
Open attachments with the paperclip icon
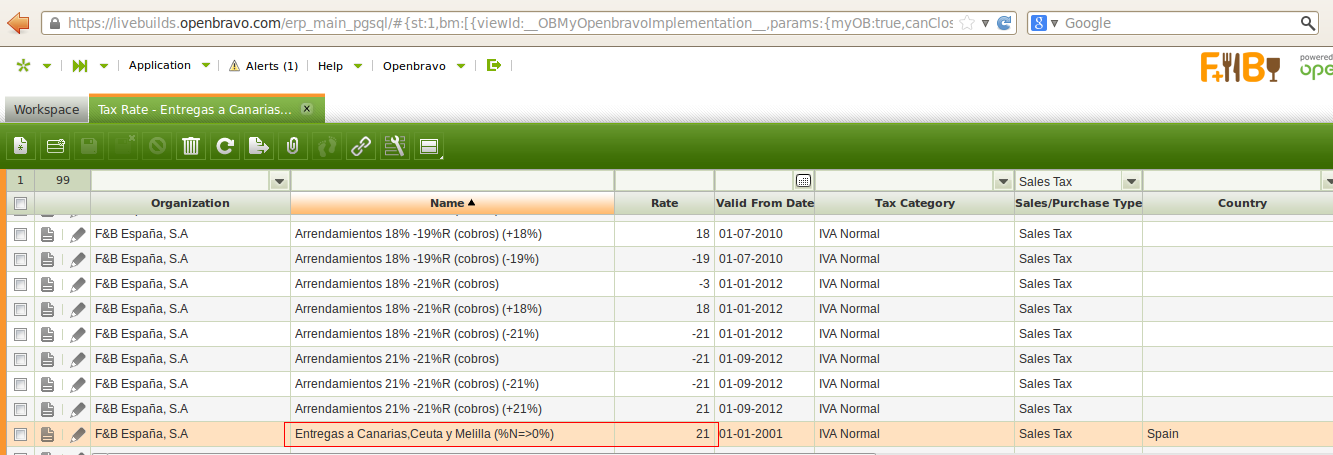click(292, 147)
